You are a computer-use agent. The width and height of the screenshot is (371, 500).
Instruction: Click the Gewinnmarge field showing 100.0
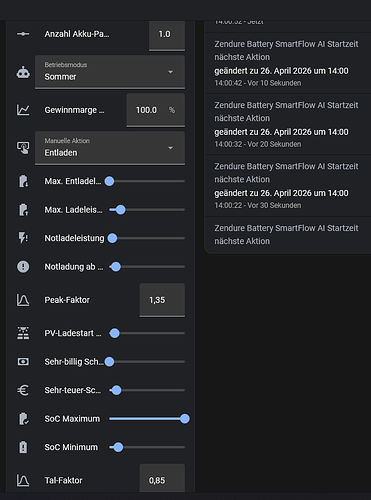point(156,110)
